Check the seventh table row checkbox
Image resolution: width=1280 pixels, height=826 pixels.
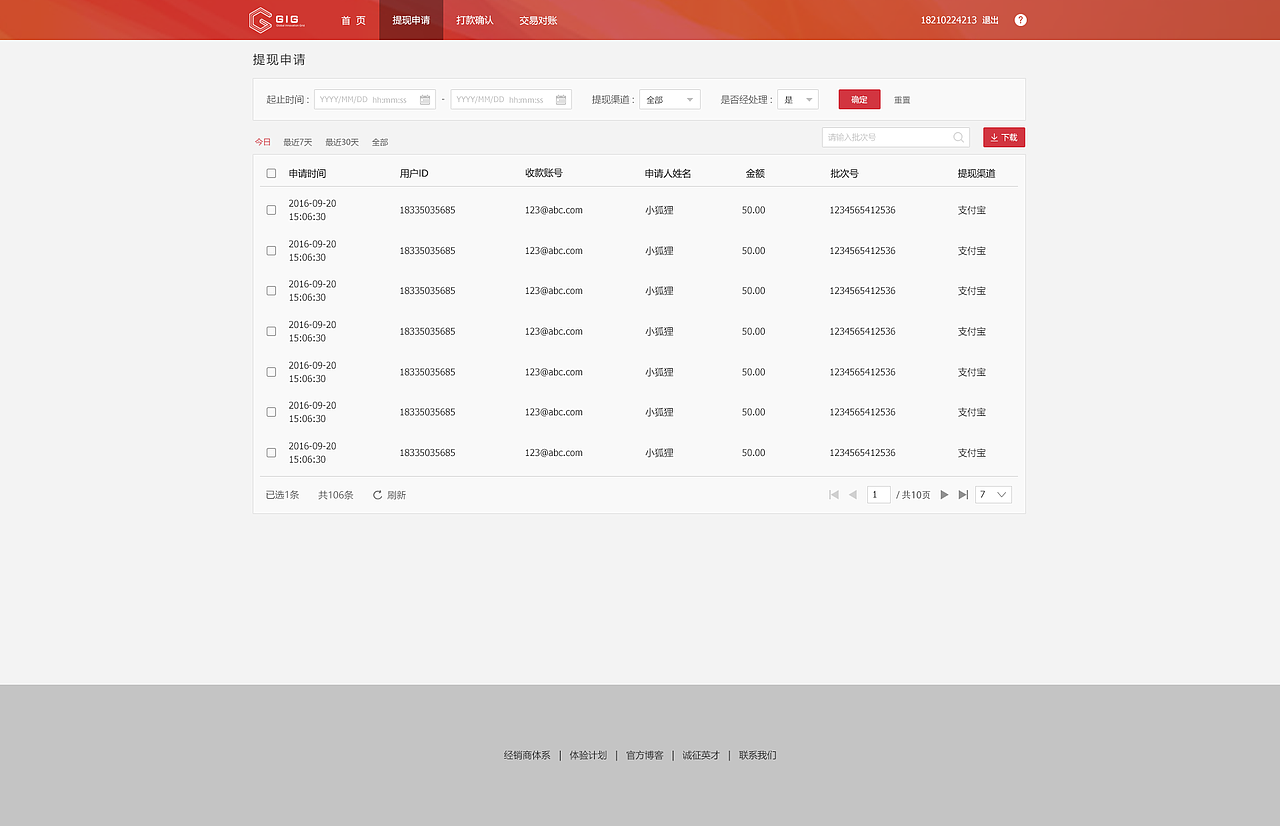pos(271,453)
